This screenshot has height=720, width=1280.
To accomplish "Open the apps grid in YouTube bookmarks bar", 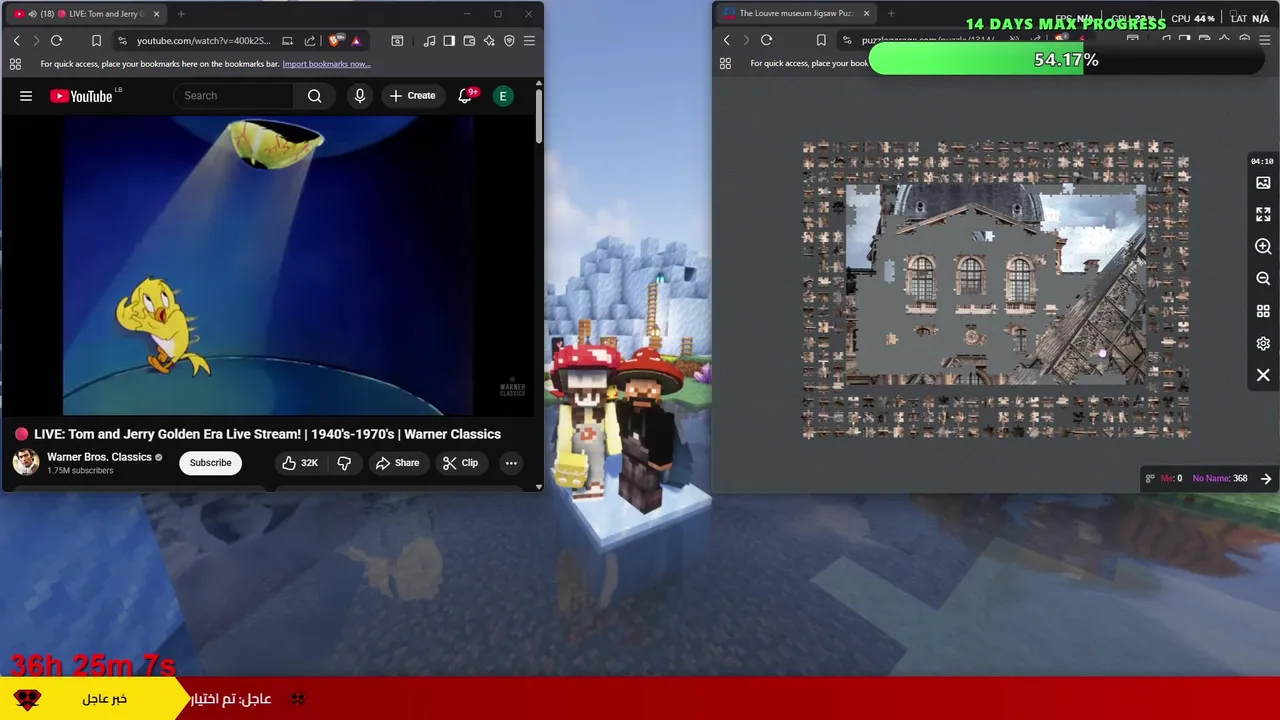I will coord(15,64).
